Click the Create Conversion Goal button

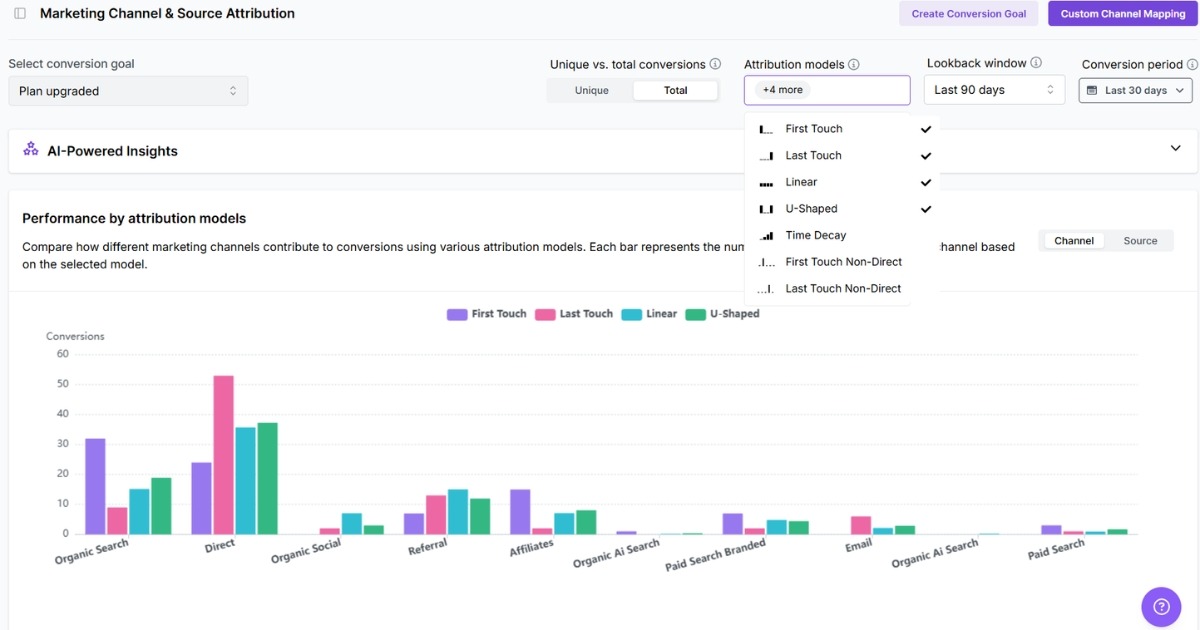[968, 13]
